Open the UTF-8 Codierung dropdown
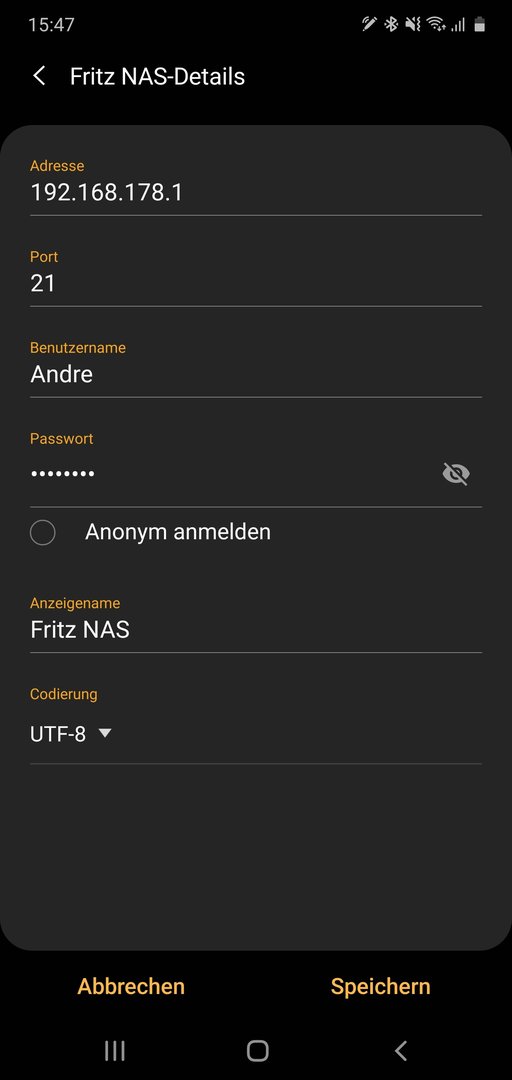512x1080 pixels. [x=70, y=734]
